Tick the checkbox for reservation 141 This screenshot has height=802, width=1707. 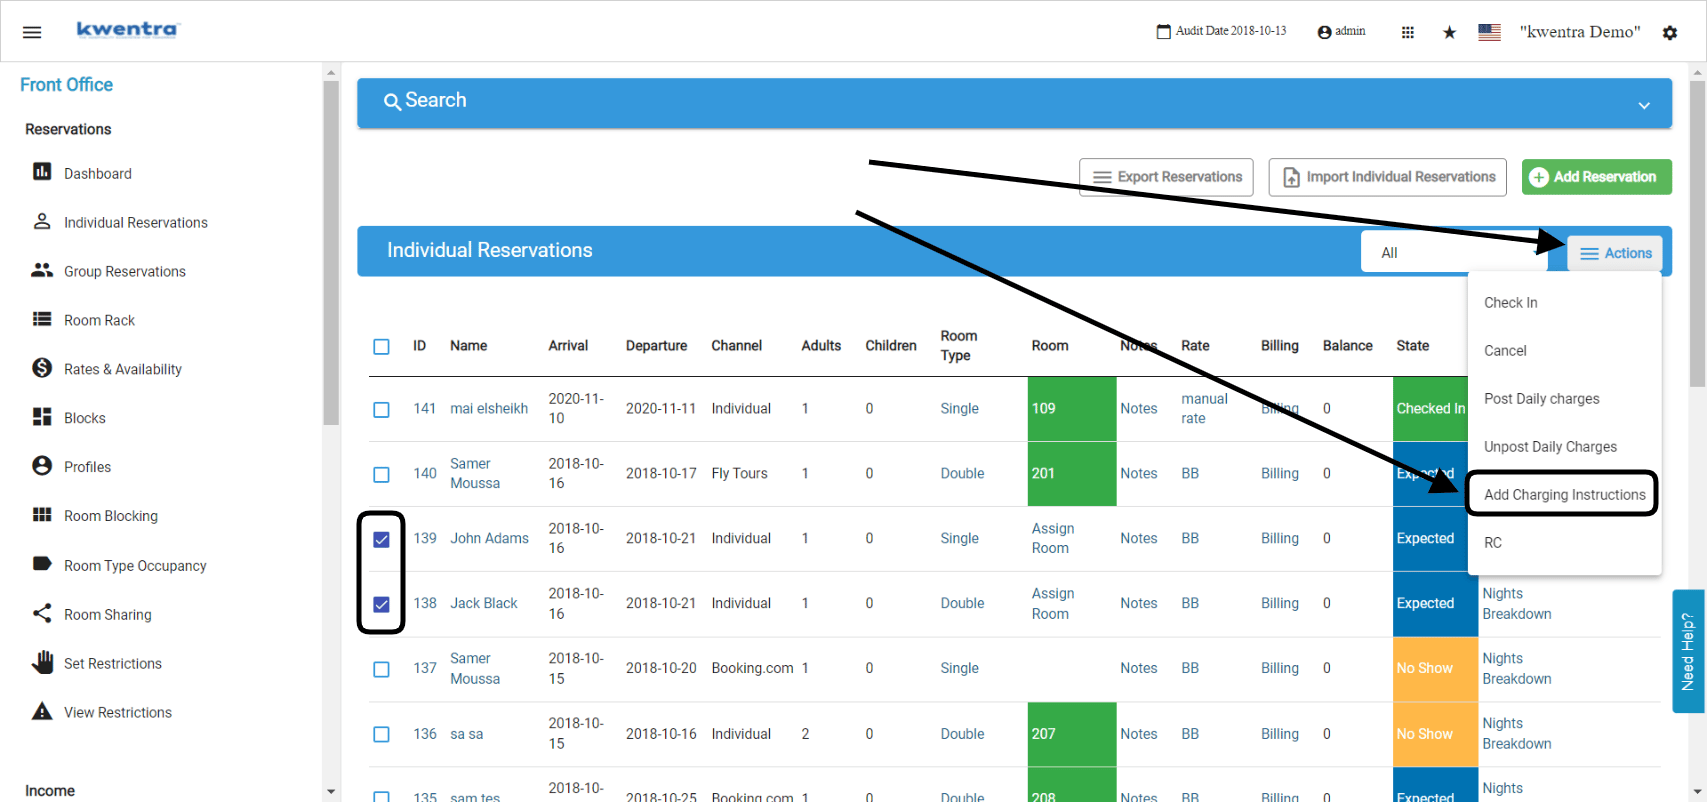tap(381, 409)
